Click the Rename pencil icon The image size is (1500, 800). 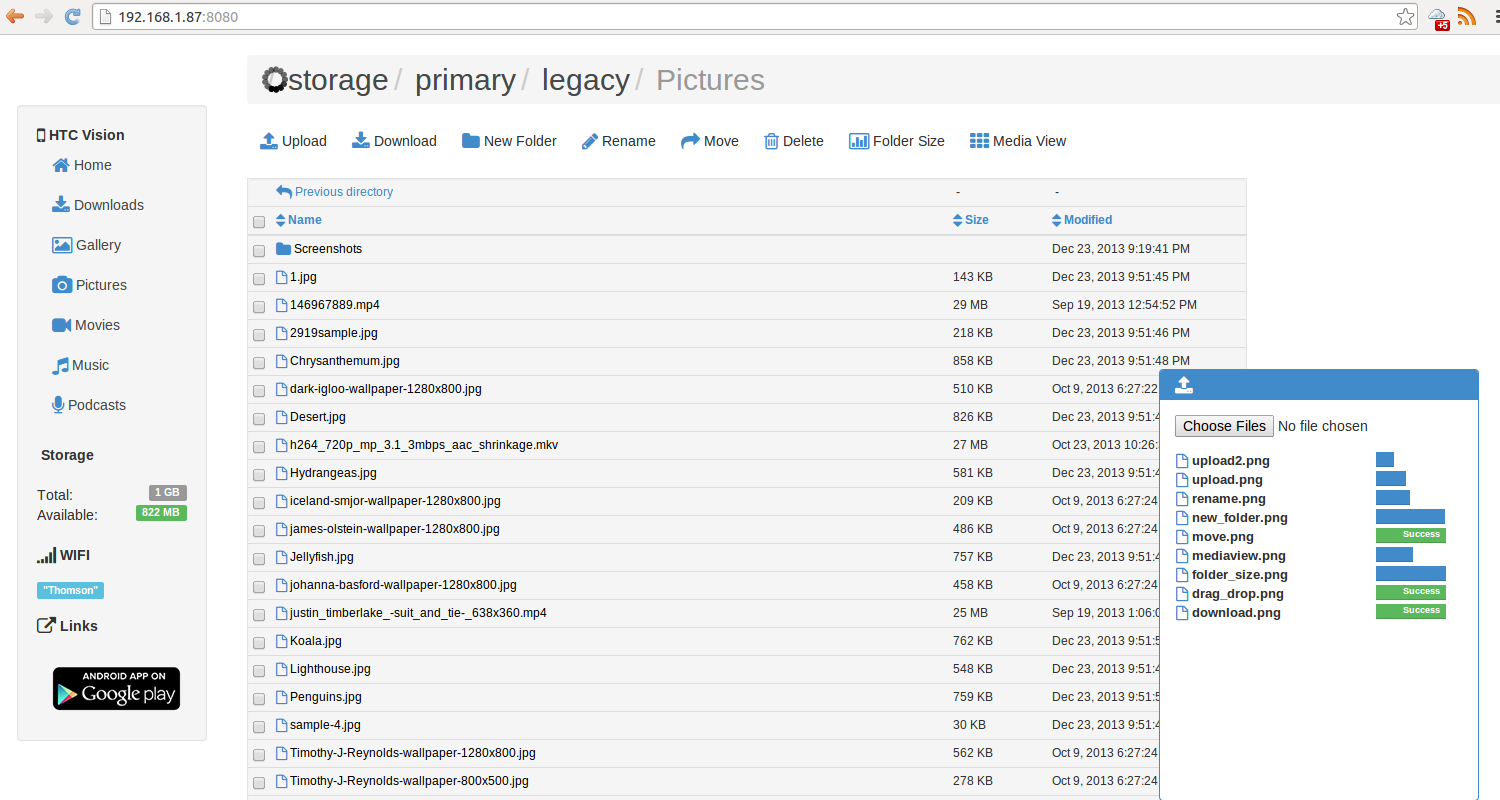click(x=590, y=141)
